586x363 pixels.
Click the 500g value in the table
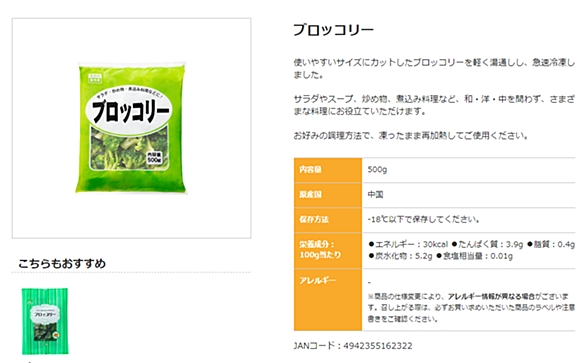click(377, 169)
